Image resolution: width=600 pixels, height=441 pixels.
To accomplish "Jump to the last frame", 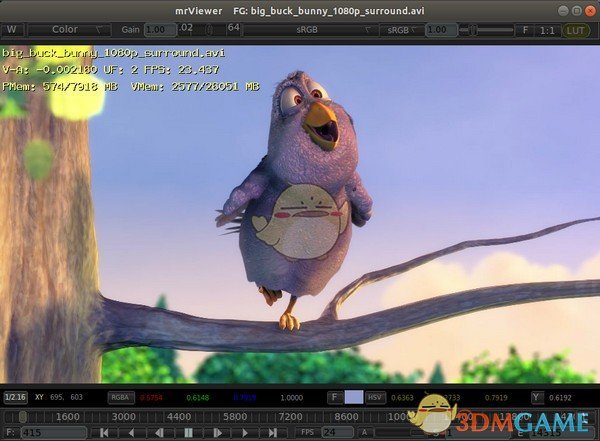I will (x=272, y=433).
